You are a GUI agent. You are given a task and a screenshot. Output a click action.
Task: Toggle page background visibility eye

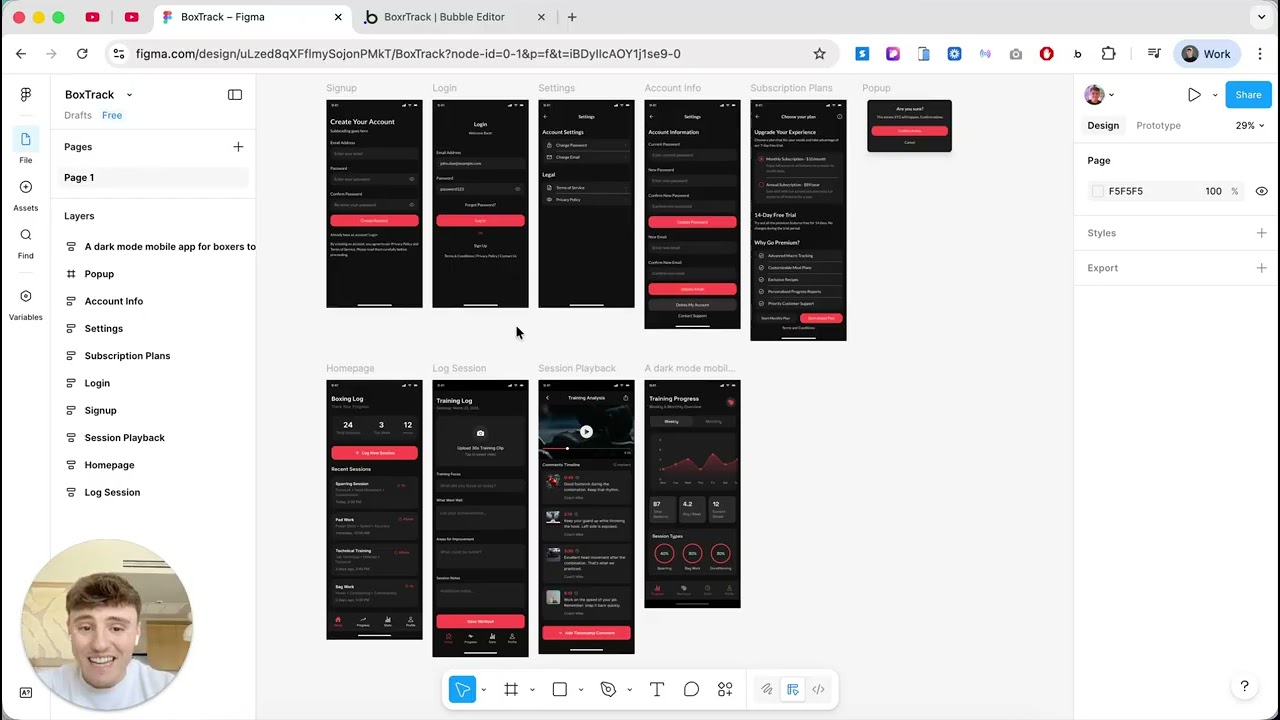[x=1261, y=191]
